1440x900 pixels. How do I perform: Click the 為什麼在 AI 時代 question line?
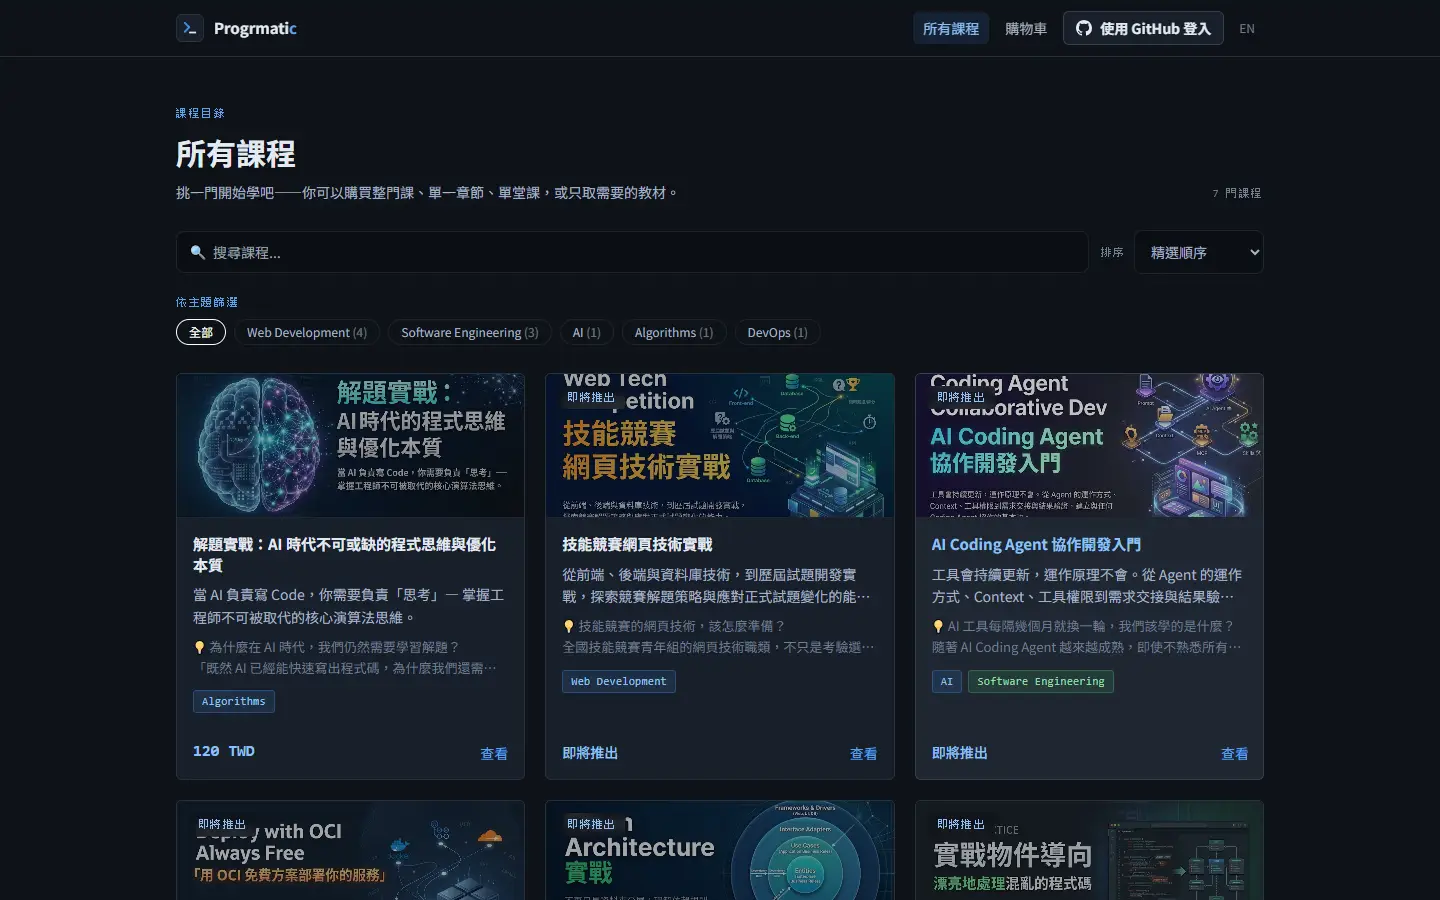326,647
